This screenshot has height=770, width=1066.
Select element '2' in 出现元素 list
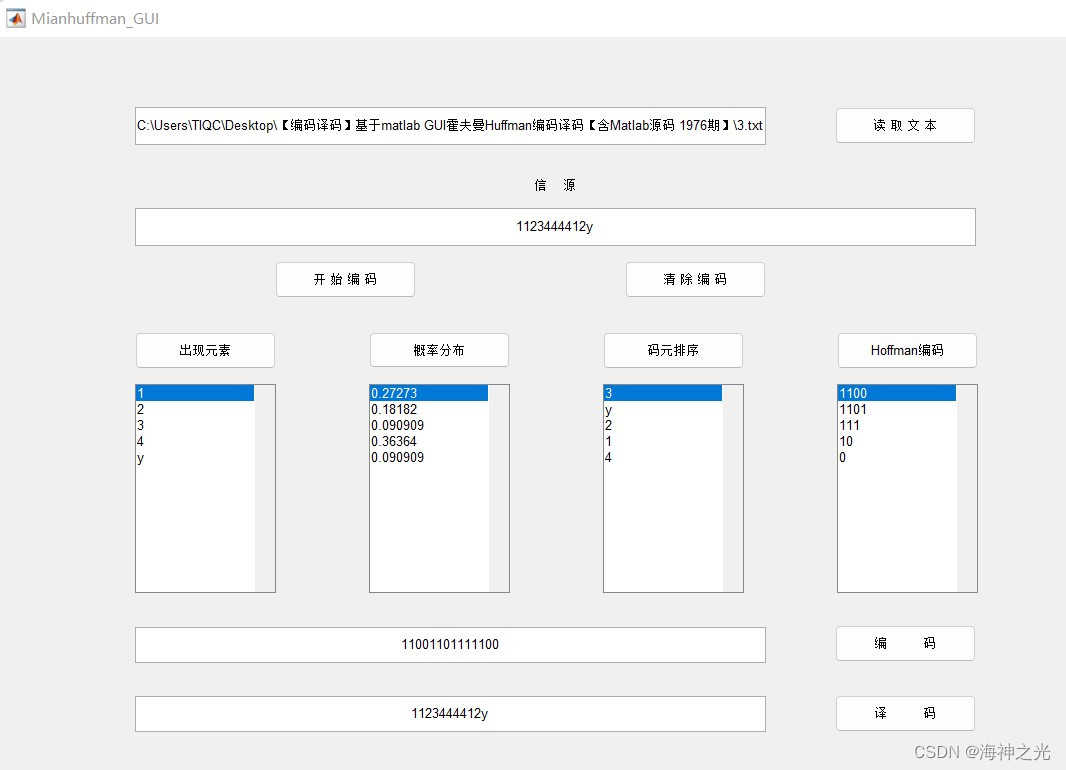(195, 409)
